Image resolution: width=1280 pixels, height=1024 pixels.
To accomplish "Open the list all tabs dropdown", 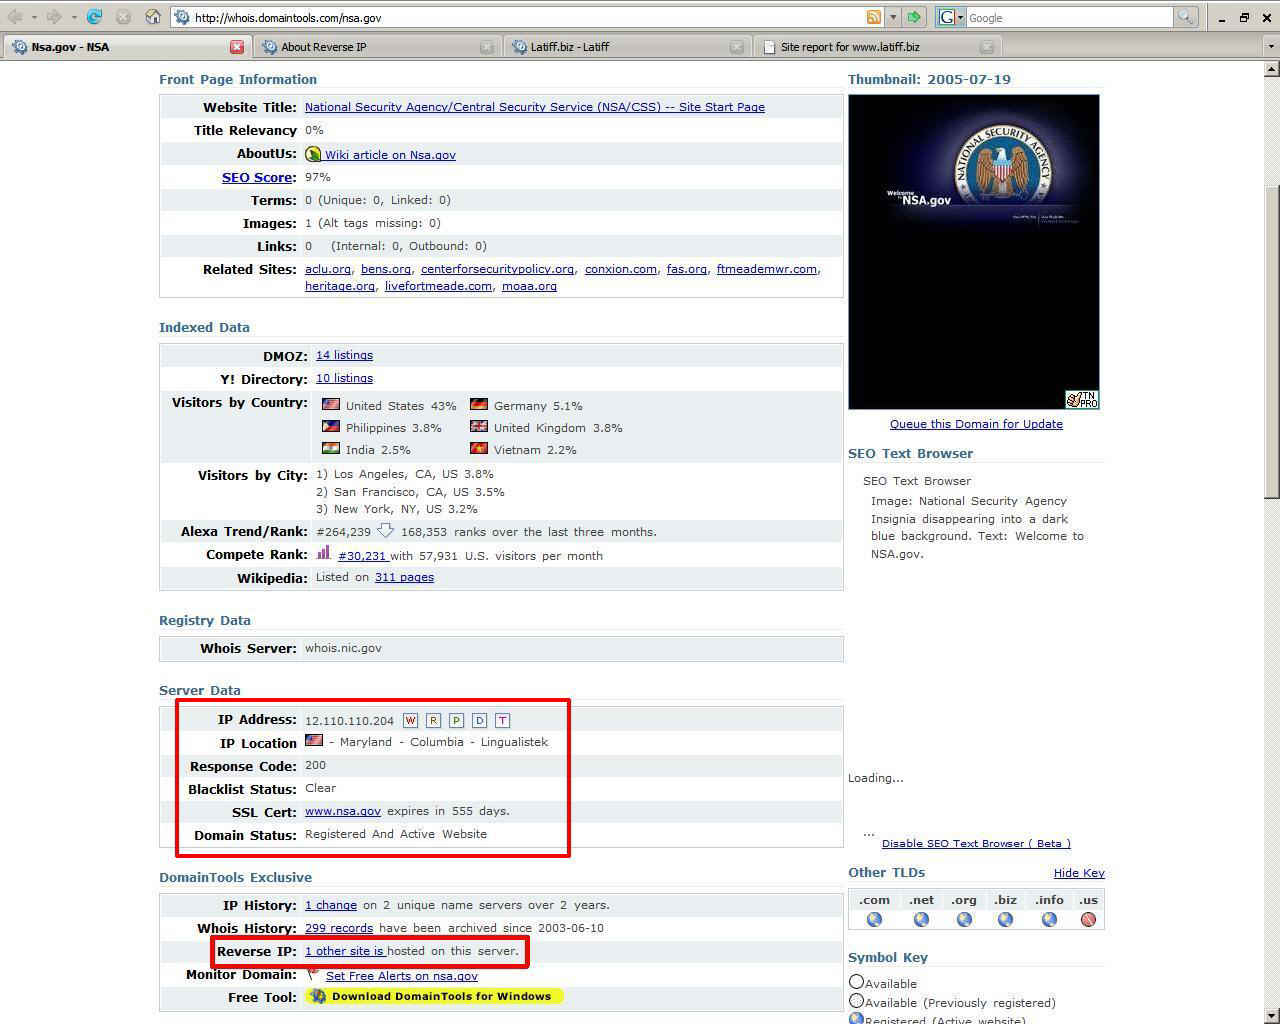I will pos(1271,46).
